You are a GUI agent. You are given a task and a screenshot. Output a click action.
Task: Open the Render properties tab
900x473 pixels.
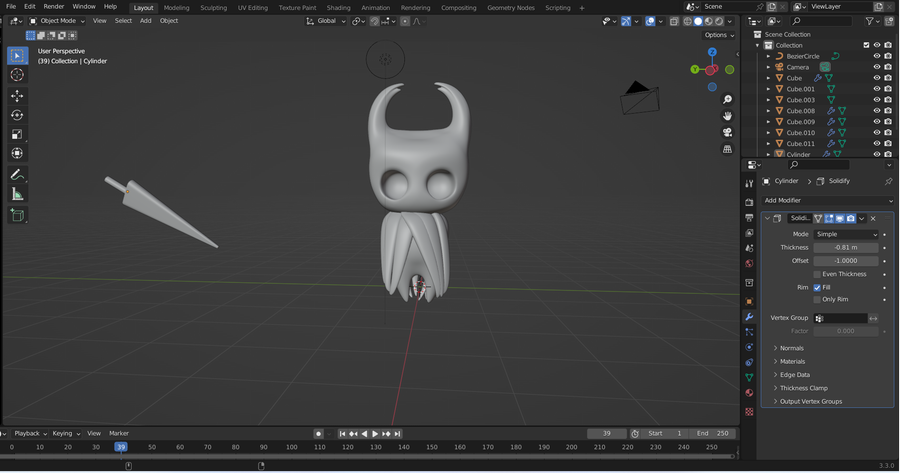pyautogui.click(x=749, y=202)
